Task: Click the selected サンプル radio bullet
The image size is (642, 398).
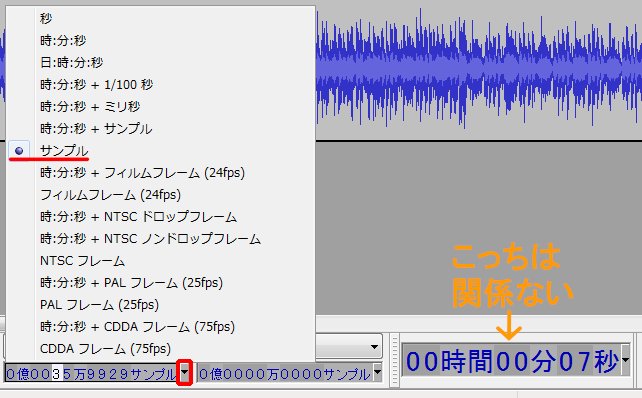Action: 19,151
